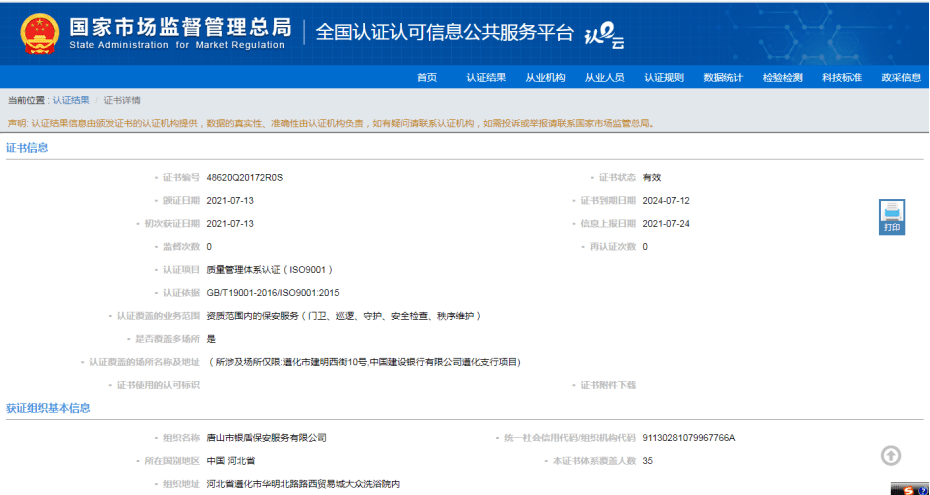Click the orange 声明 disclaimer text

(x=330, y=123)
